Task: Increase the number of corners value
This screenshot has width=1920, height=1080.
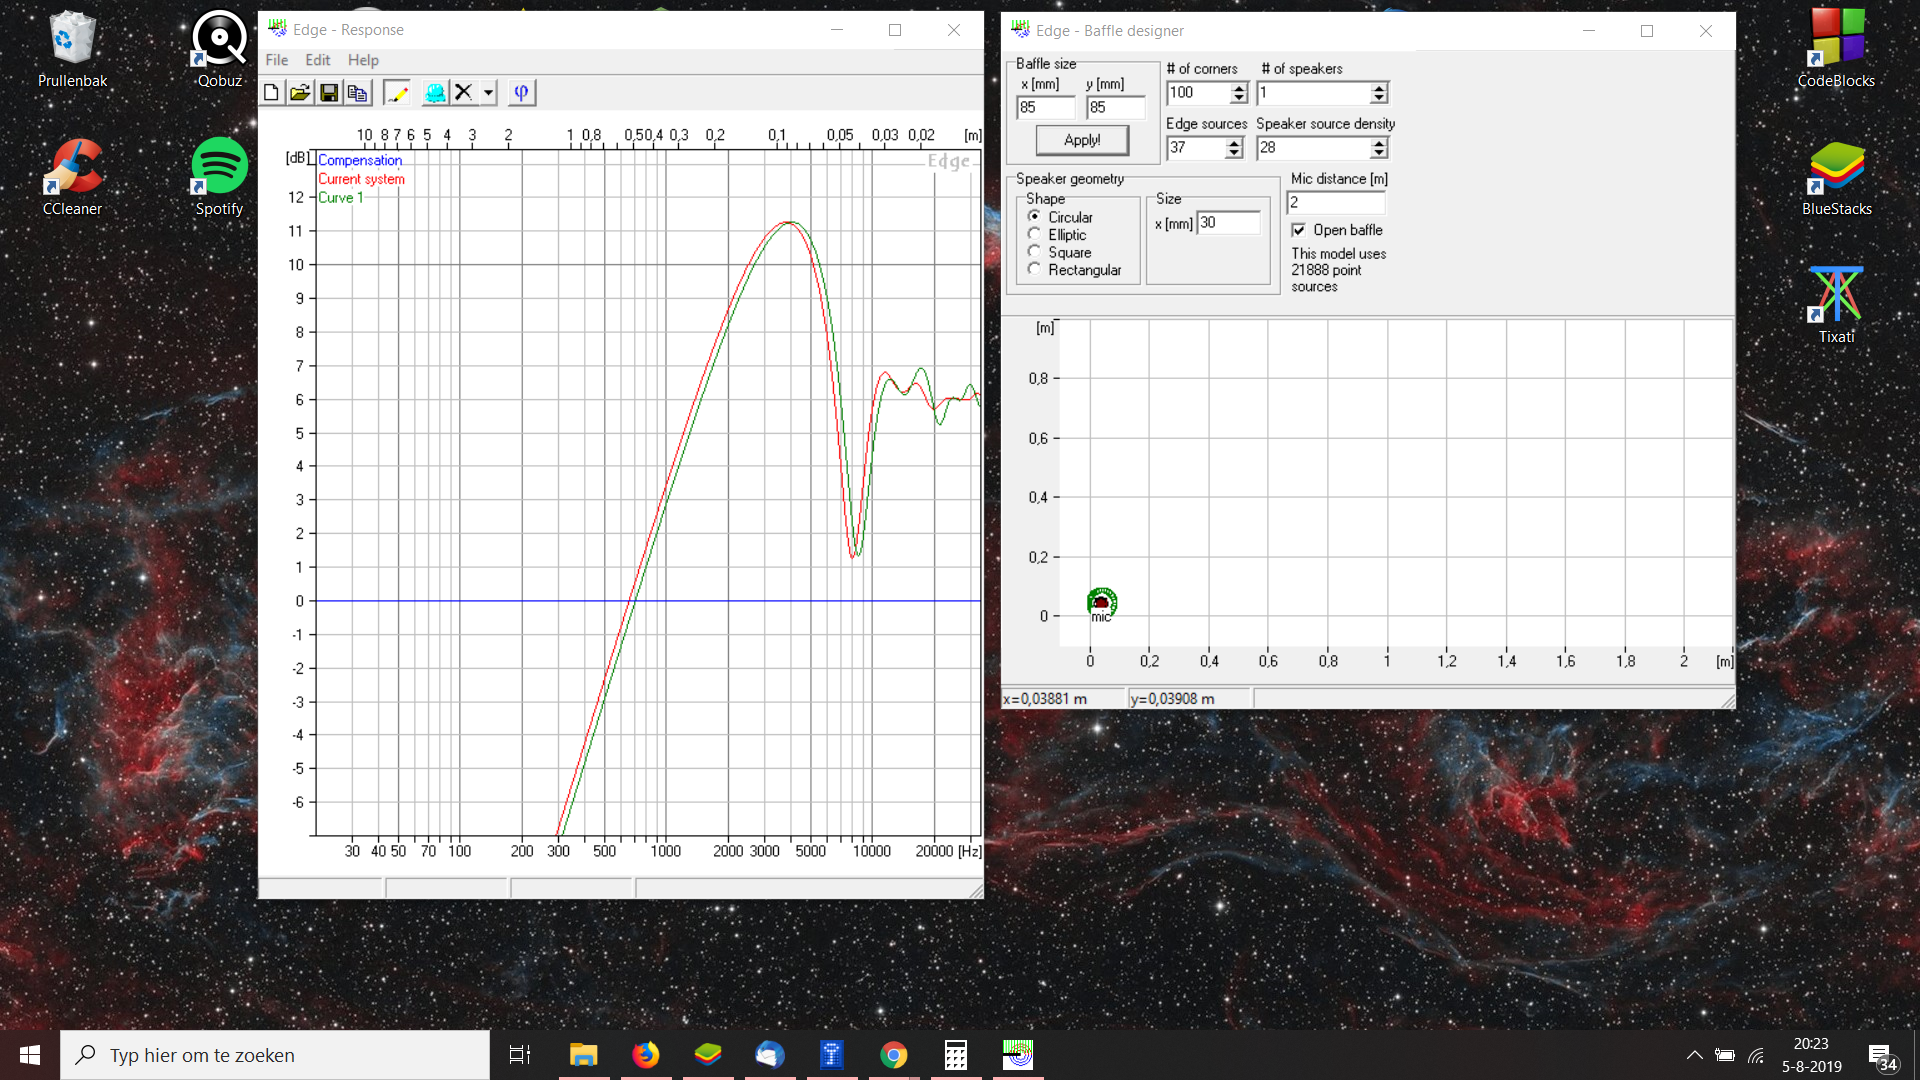Action: [x=1239, y=88]
